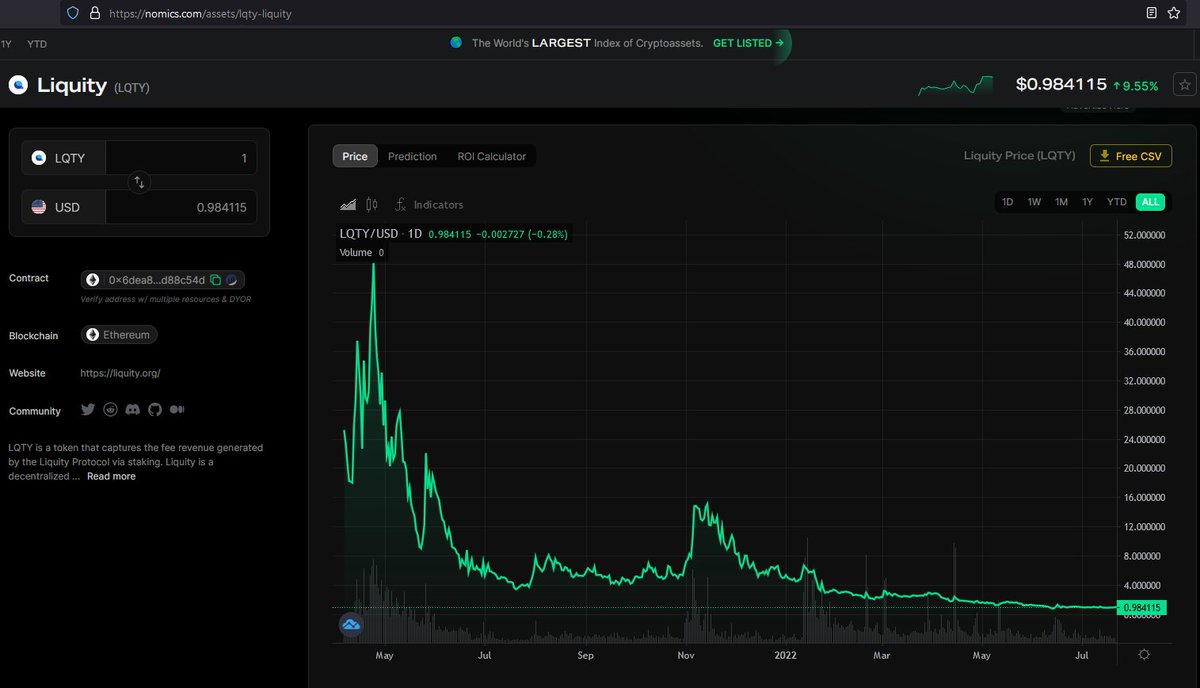Download data with Free CSV button

click(x=1131, y=156)
